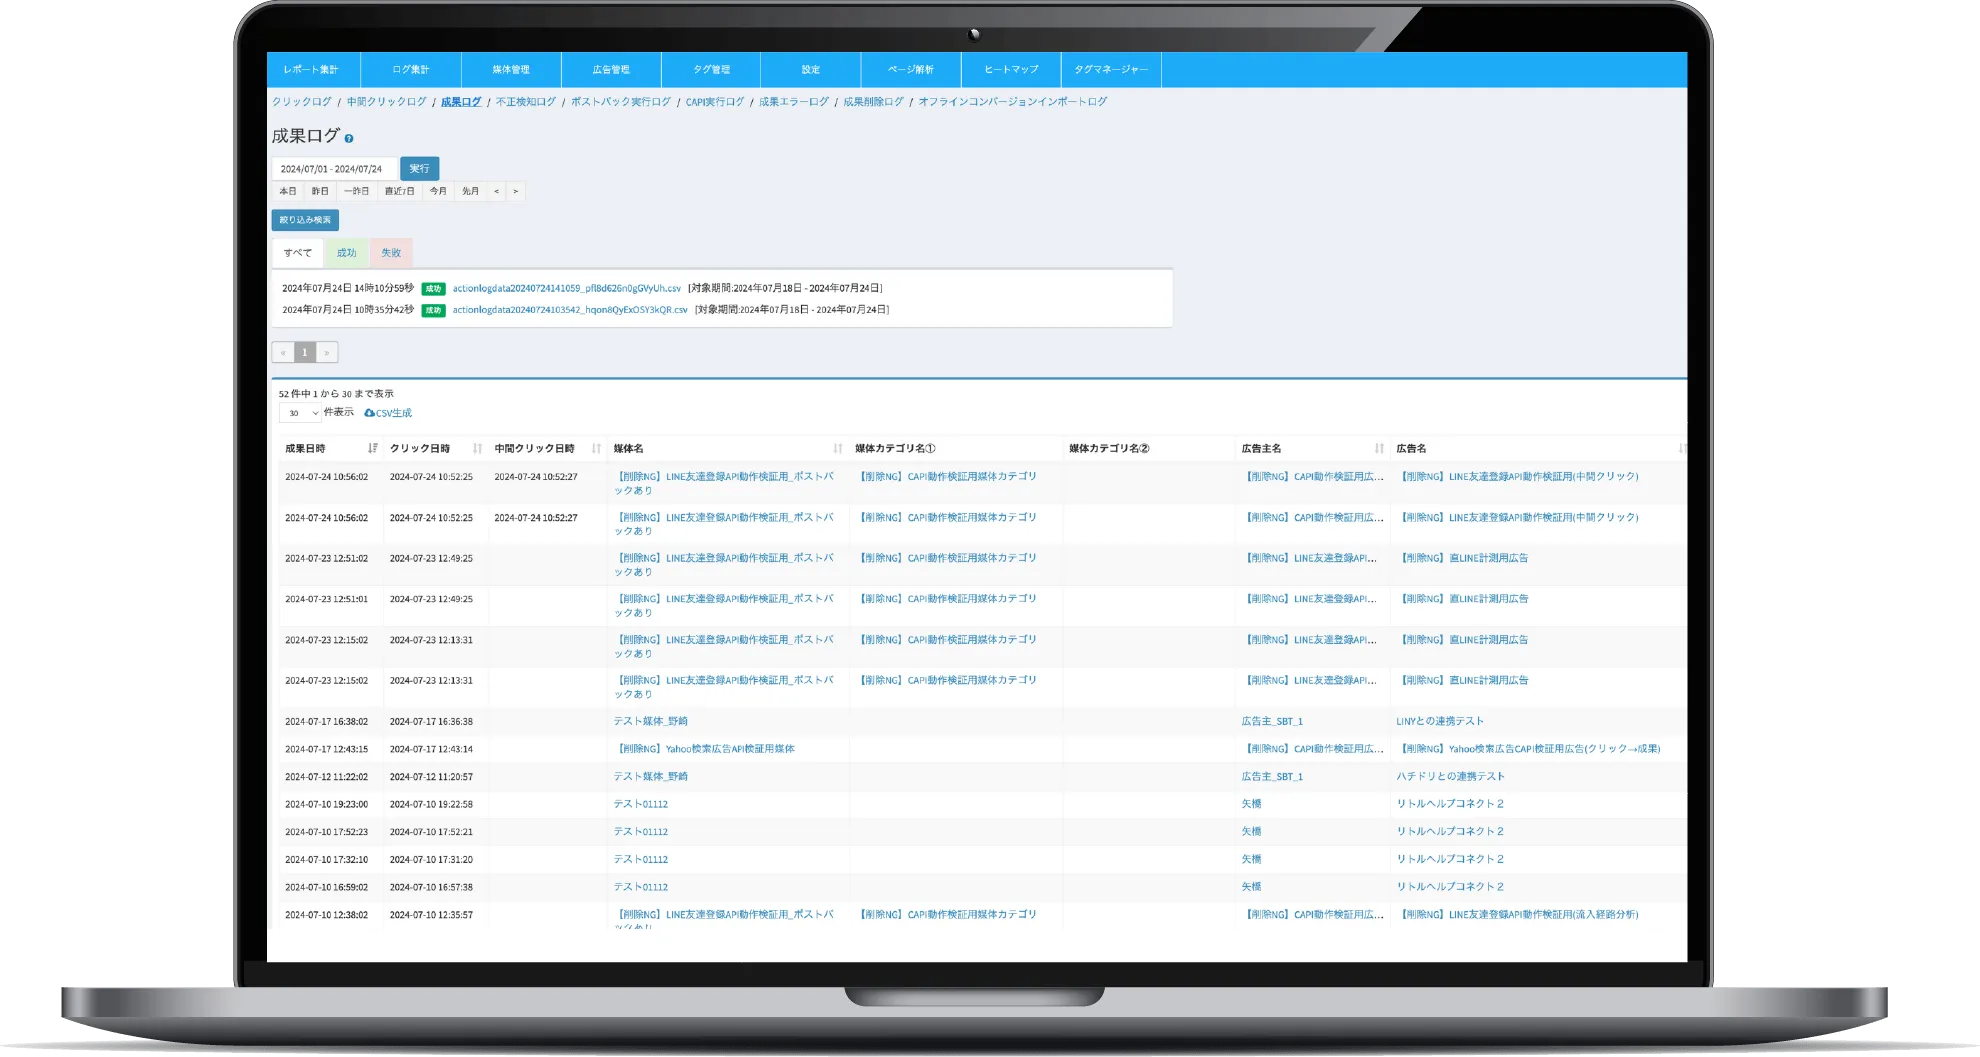Image resolution: width=1980 pixels, height=1057 pixels.
Task: Open the クリックログ sub-navigation link
Action: (302, 102)
